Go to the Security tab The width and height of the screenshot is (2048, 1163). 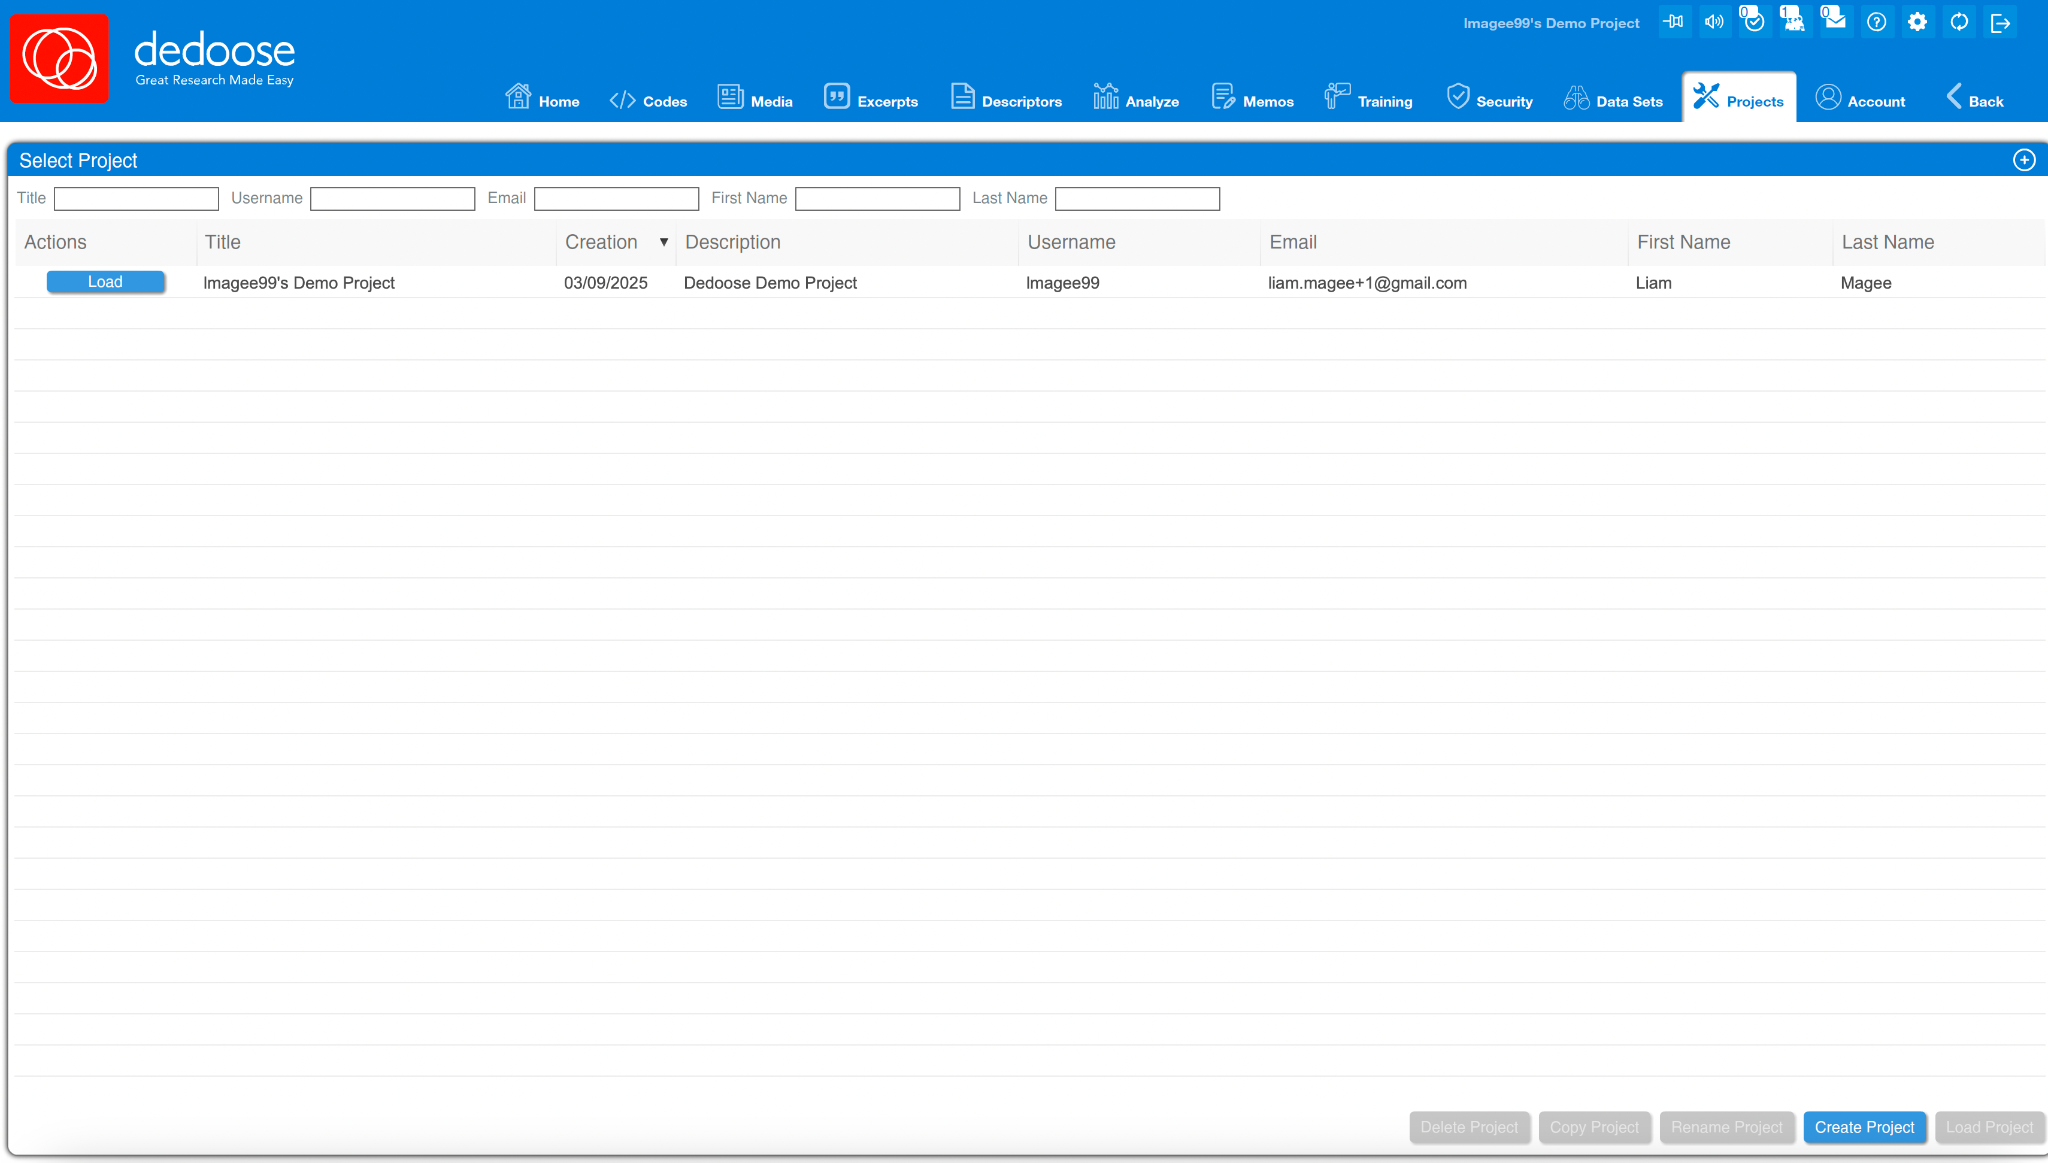[1490, 98]
